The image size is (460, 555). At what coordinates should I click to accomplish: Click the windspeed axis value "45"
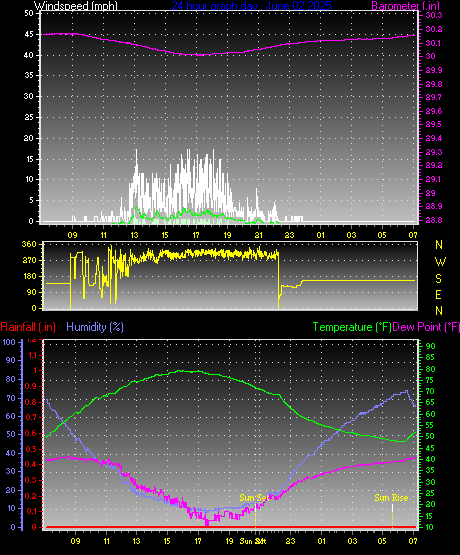coord(29,34)
